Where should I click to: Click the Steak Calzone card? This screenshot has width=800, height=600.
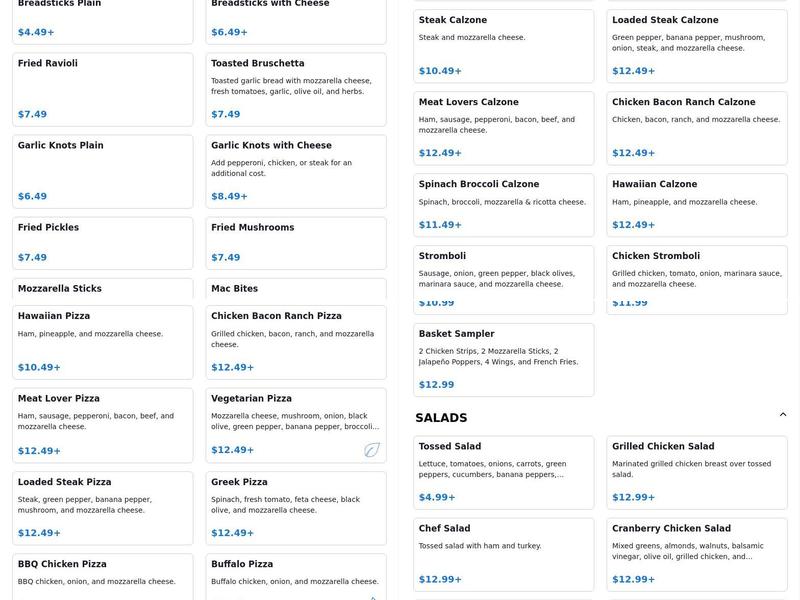[x=503, y=46]
